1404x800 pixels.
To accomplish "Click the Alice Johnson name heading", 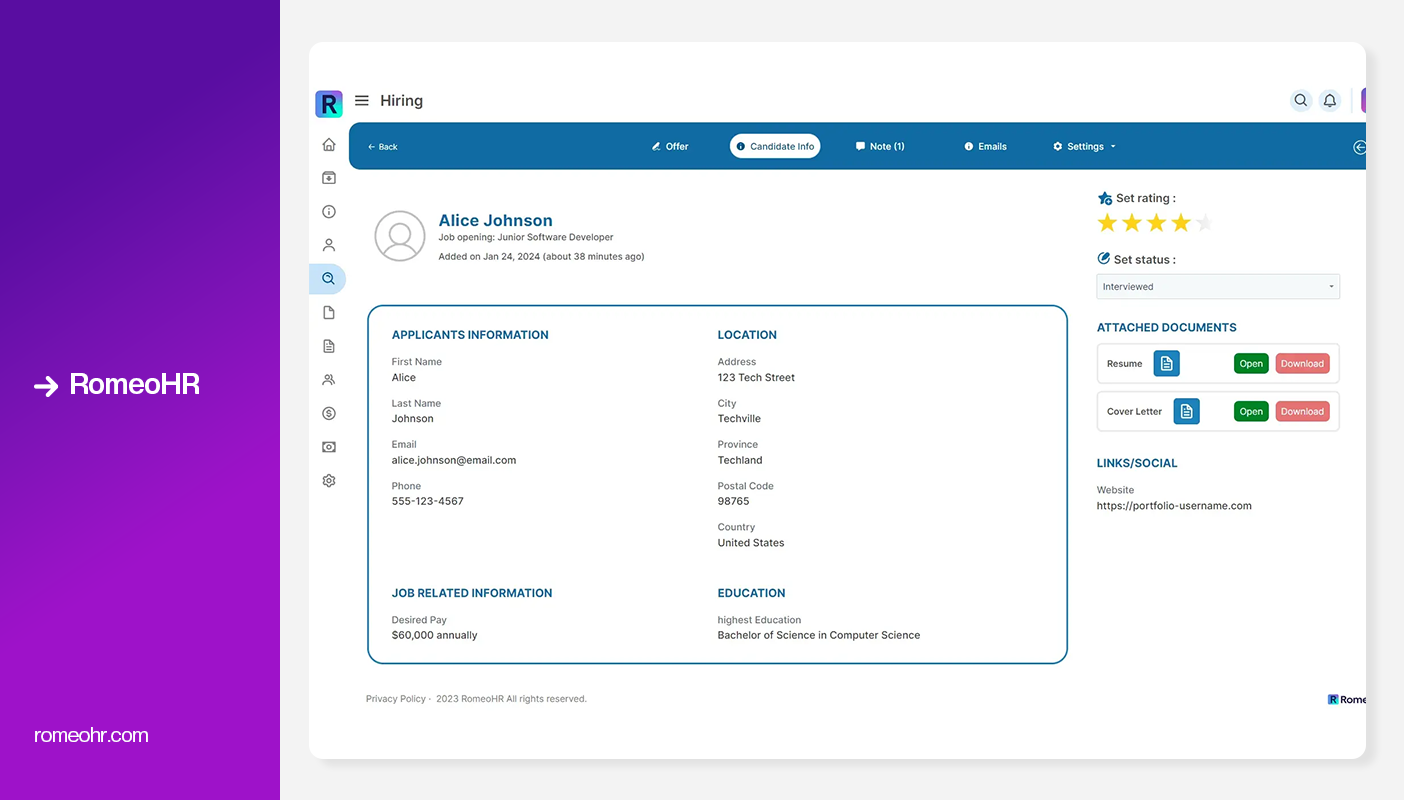I will (495, 221).
